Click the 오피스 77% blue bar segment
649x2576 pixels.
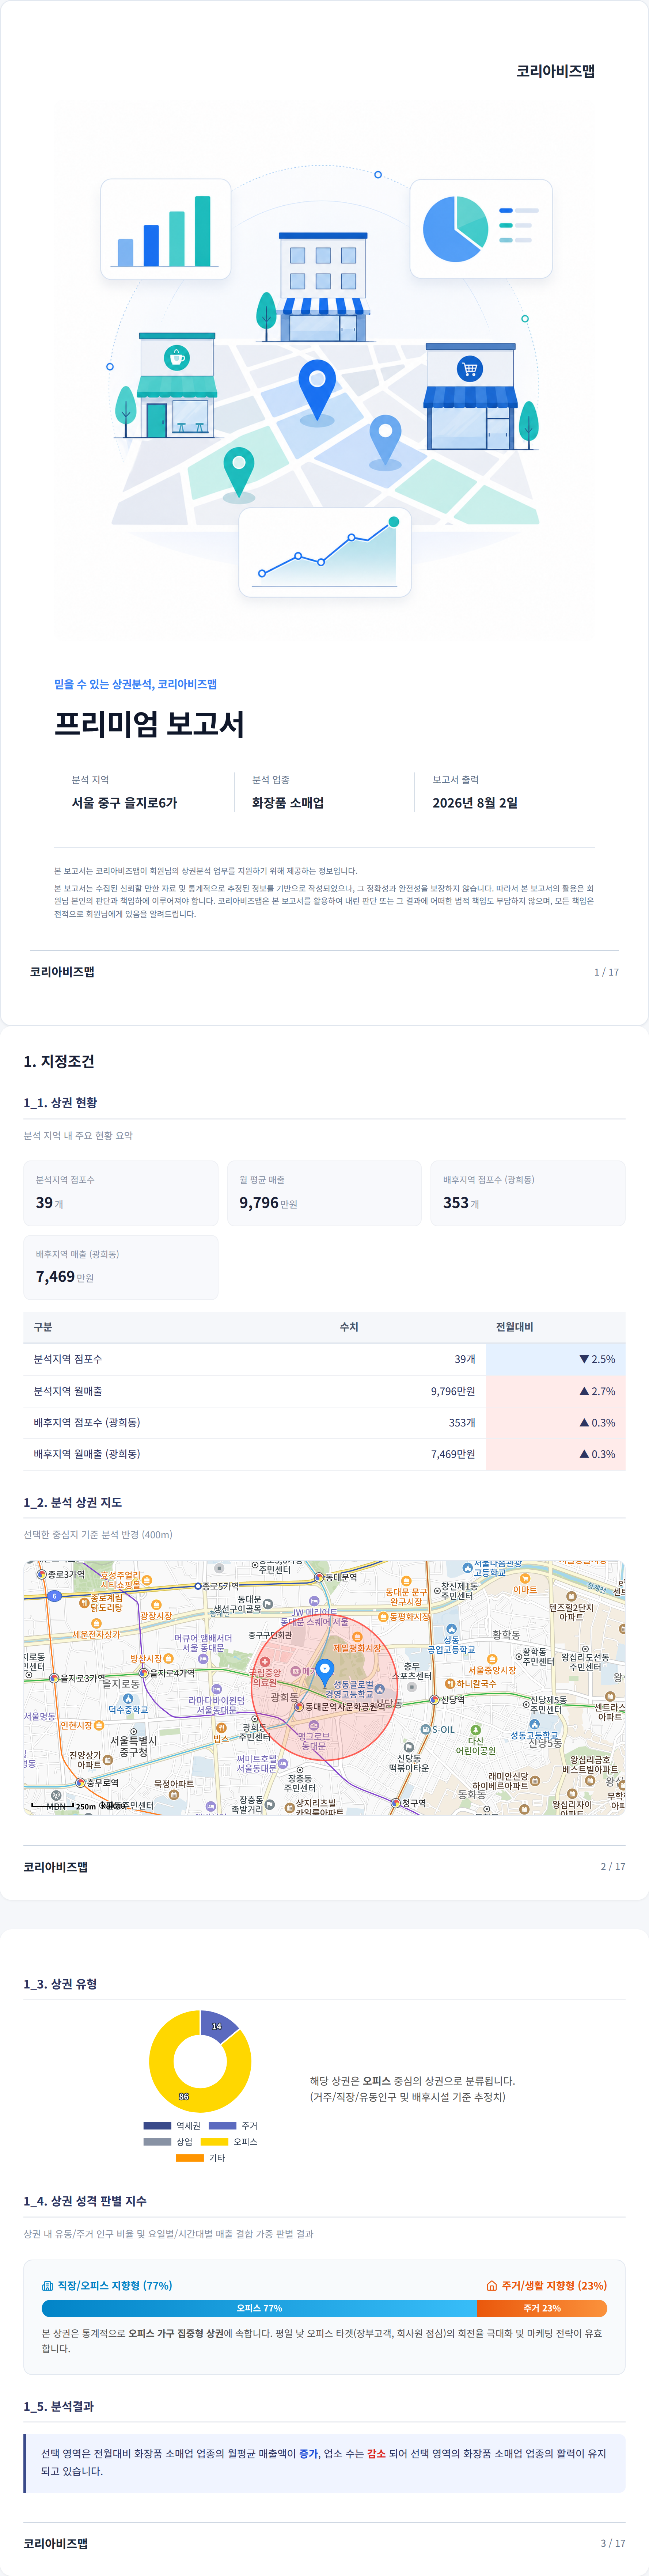click(259, 2308)
